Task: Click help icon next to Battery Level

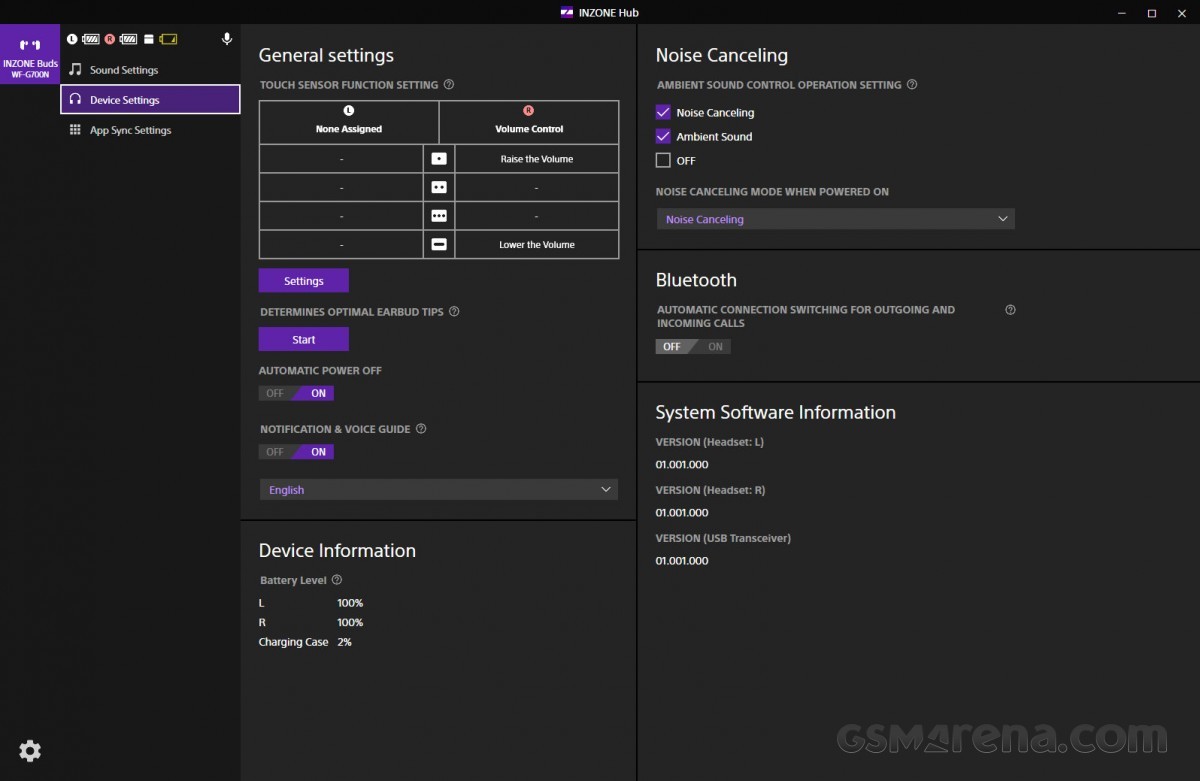Action: (337, 580)
